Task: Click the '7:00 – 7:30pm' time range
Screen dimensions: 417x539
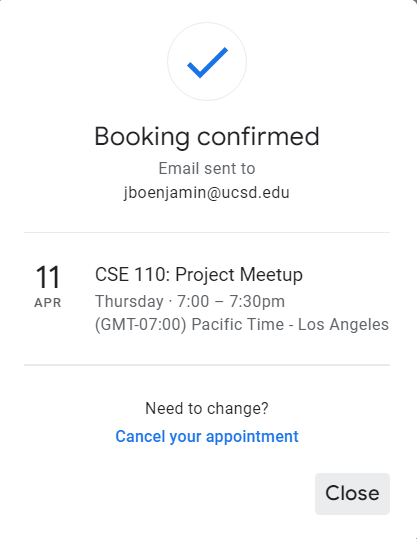Action: point(231,301)
